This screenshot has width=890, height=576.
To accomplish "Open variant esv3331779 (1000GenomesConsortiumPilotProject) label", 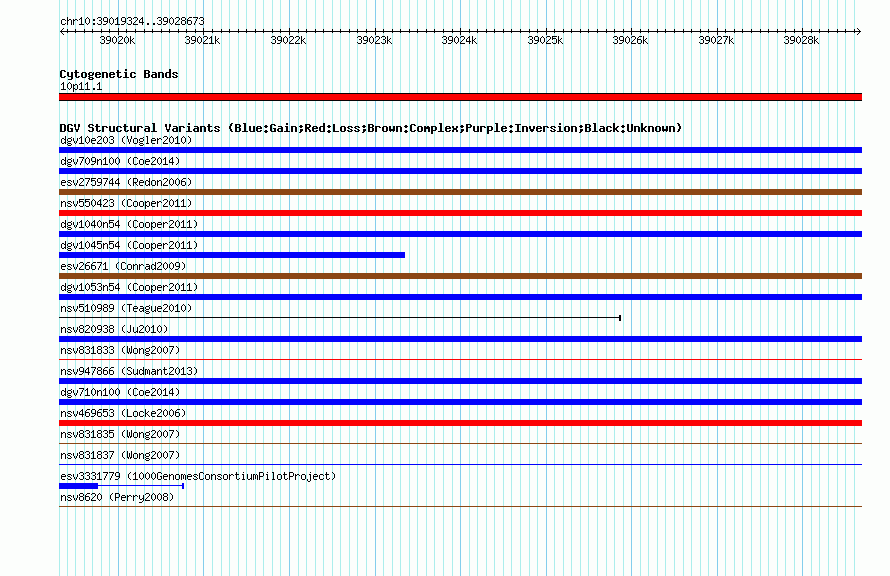I will (198, 476).
